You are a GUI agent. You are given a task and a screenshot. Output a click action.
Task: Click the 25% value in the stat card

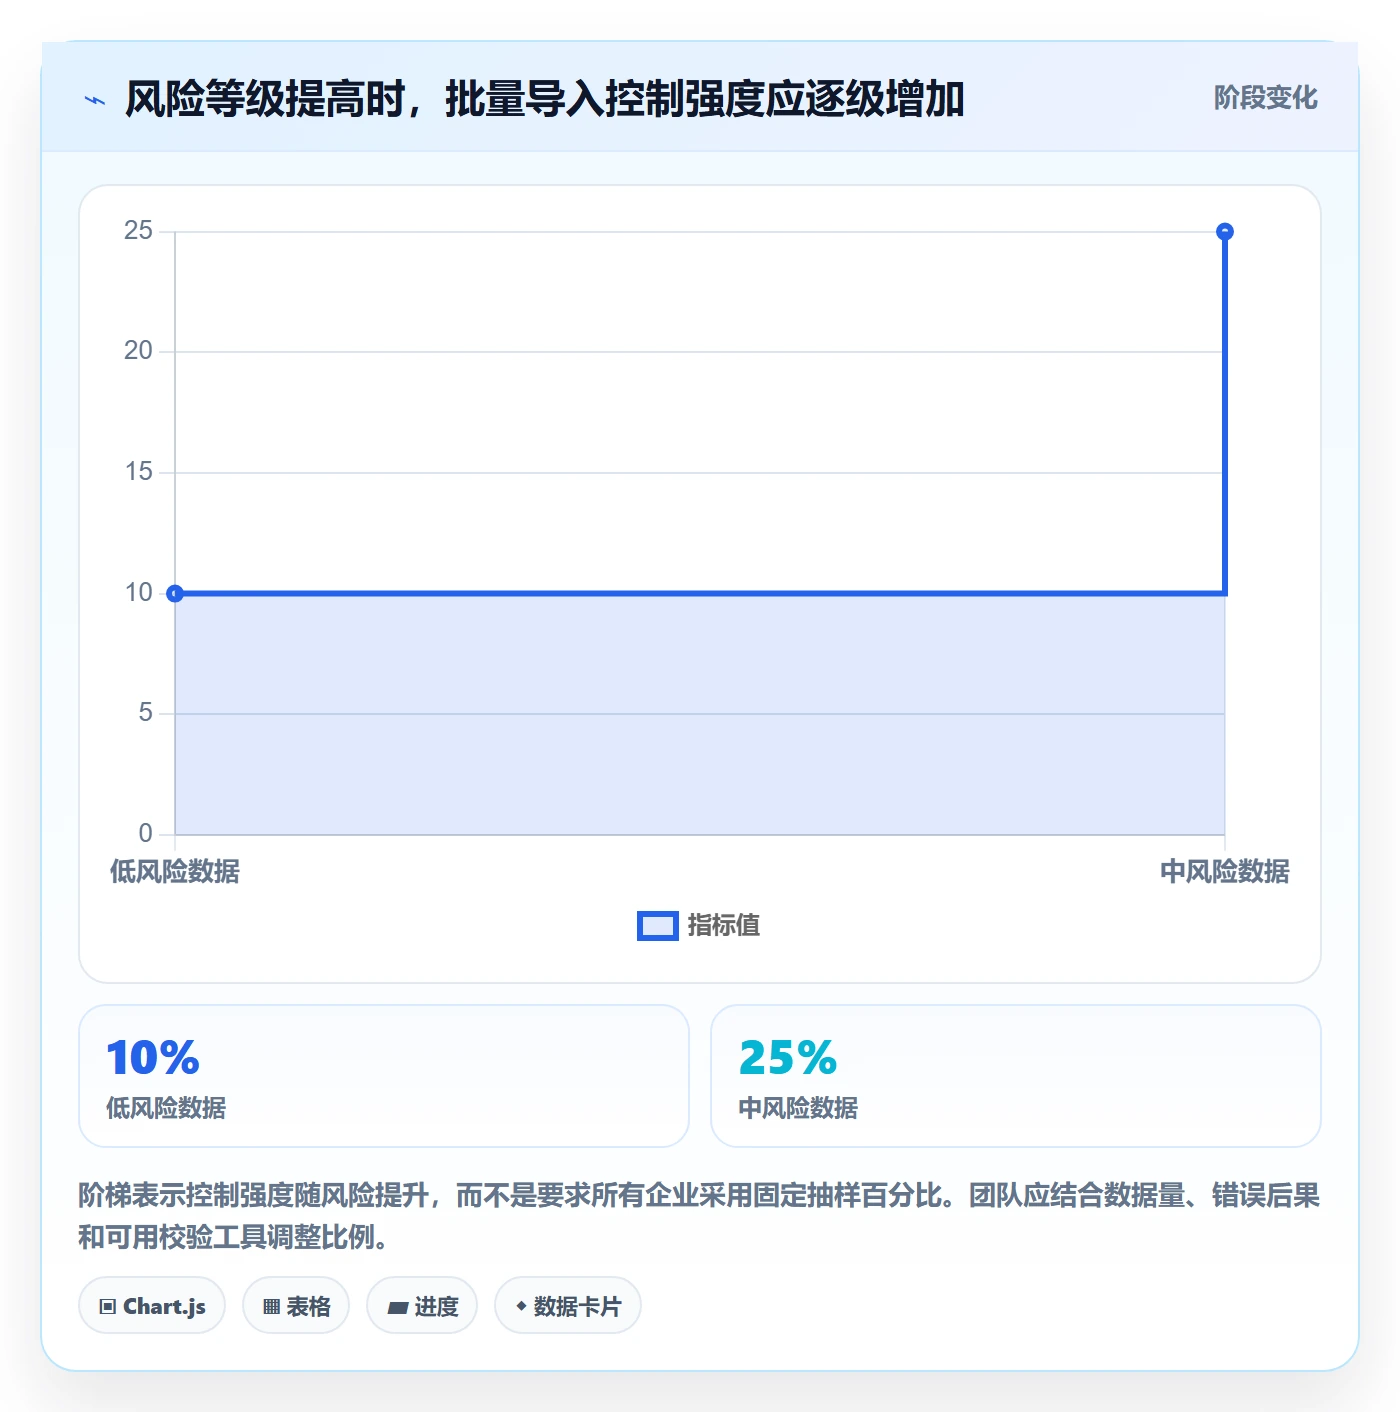787,1058
